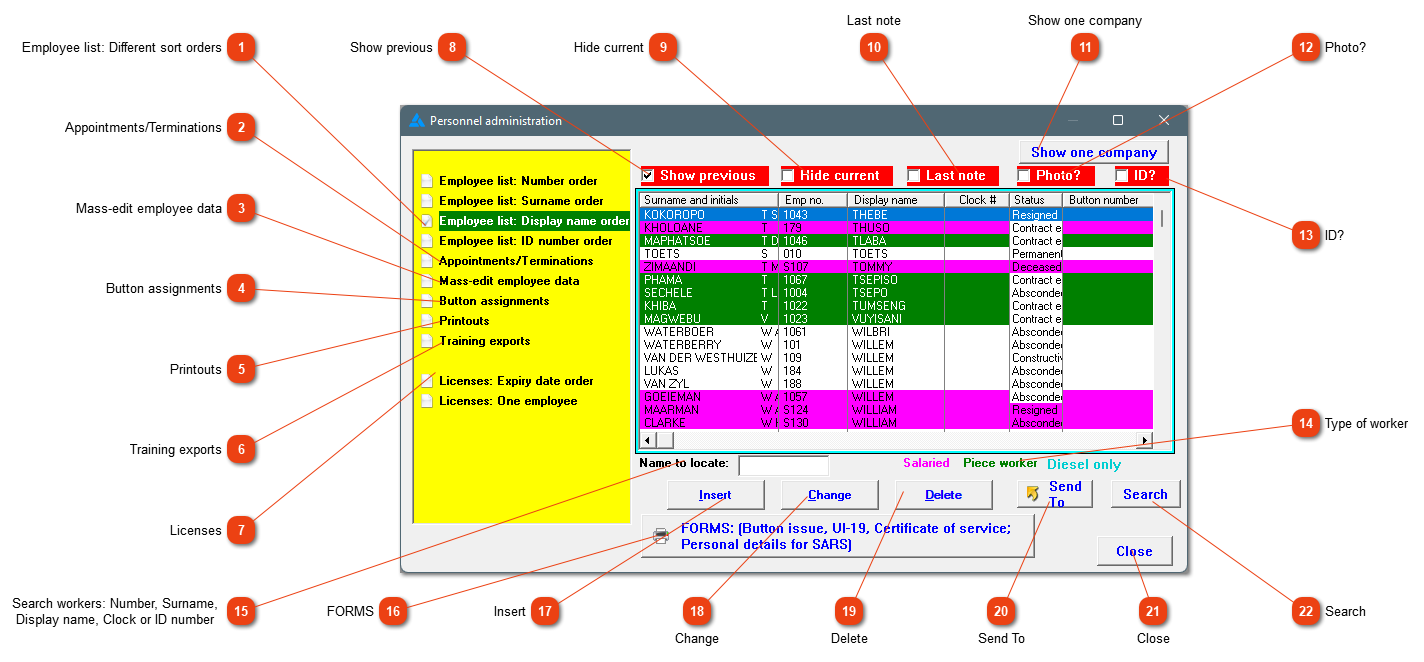Click the Insert button
Viewport: 1424px width, 662px height.
coord(715,495)
